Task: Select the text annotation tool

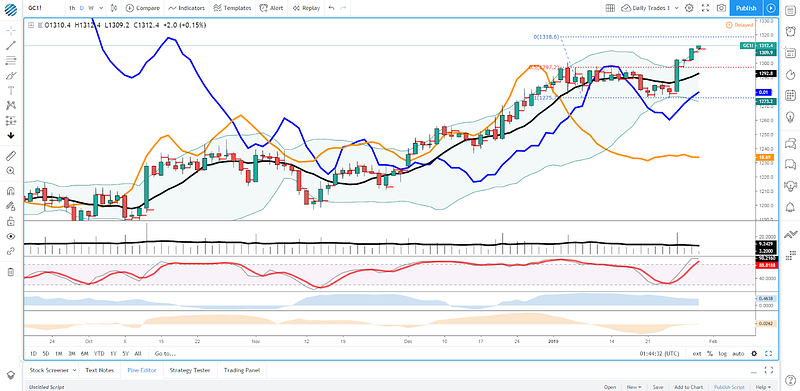Action: click(x=11, y=90)
